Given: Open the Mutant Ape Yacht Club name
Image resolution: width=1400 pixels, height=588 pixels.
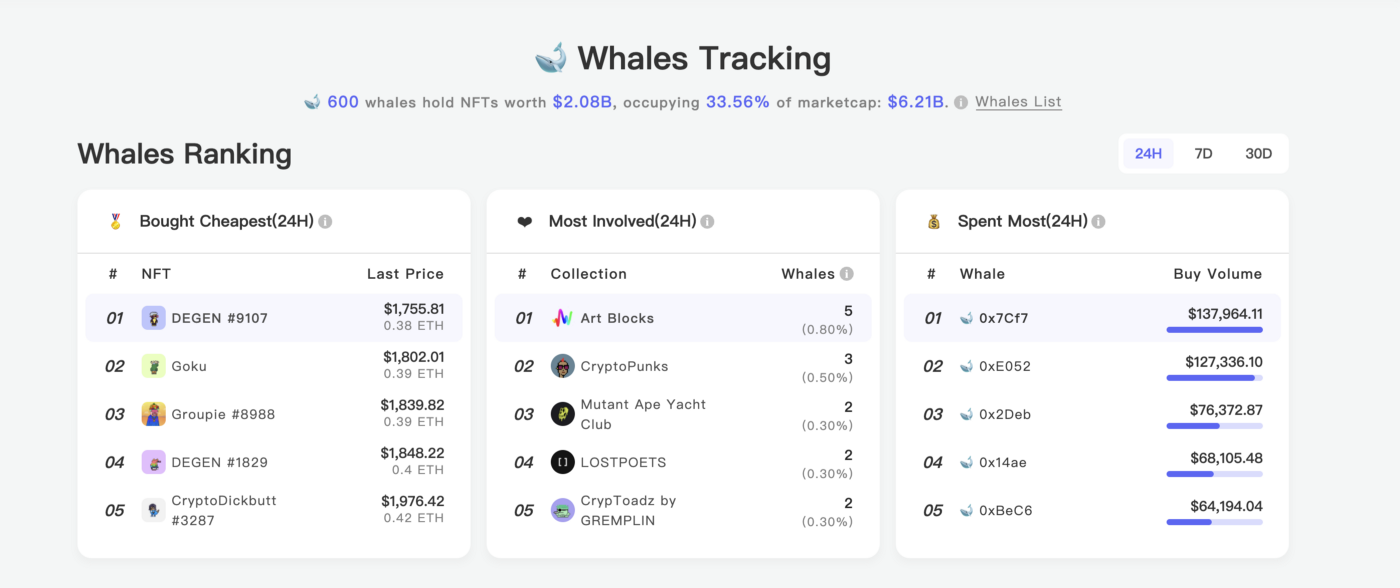Looking at the screenshot, I should (x=643, y=414).
